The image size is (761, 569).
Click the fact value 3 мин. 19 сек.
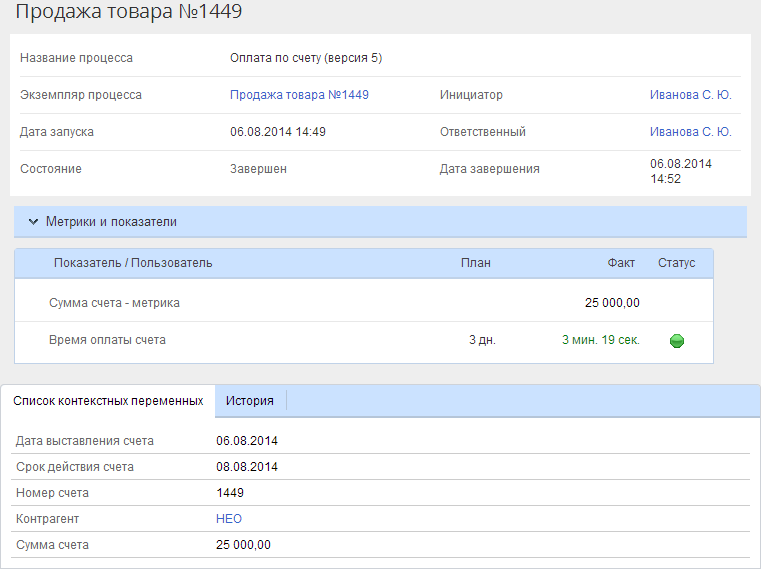pyautogui.click(x=600, y=340)
